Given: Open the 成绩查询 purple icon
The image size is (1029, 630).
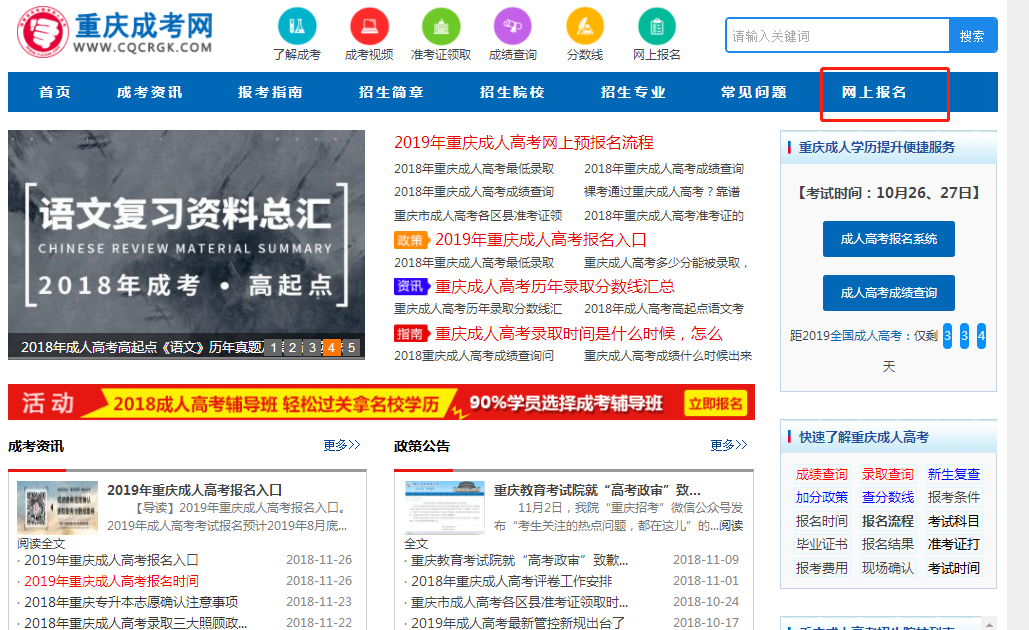Looking at the screenshot, I should [513, 26].
